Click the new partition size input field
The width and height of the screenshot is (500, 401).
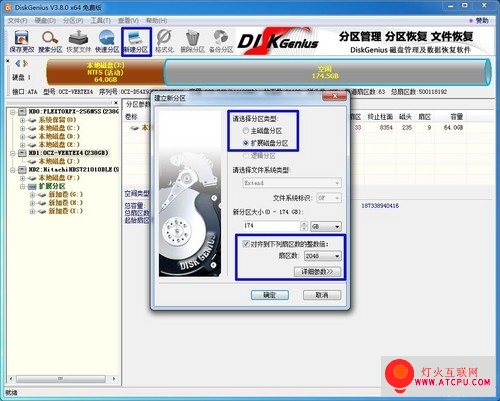[271, 226]
